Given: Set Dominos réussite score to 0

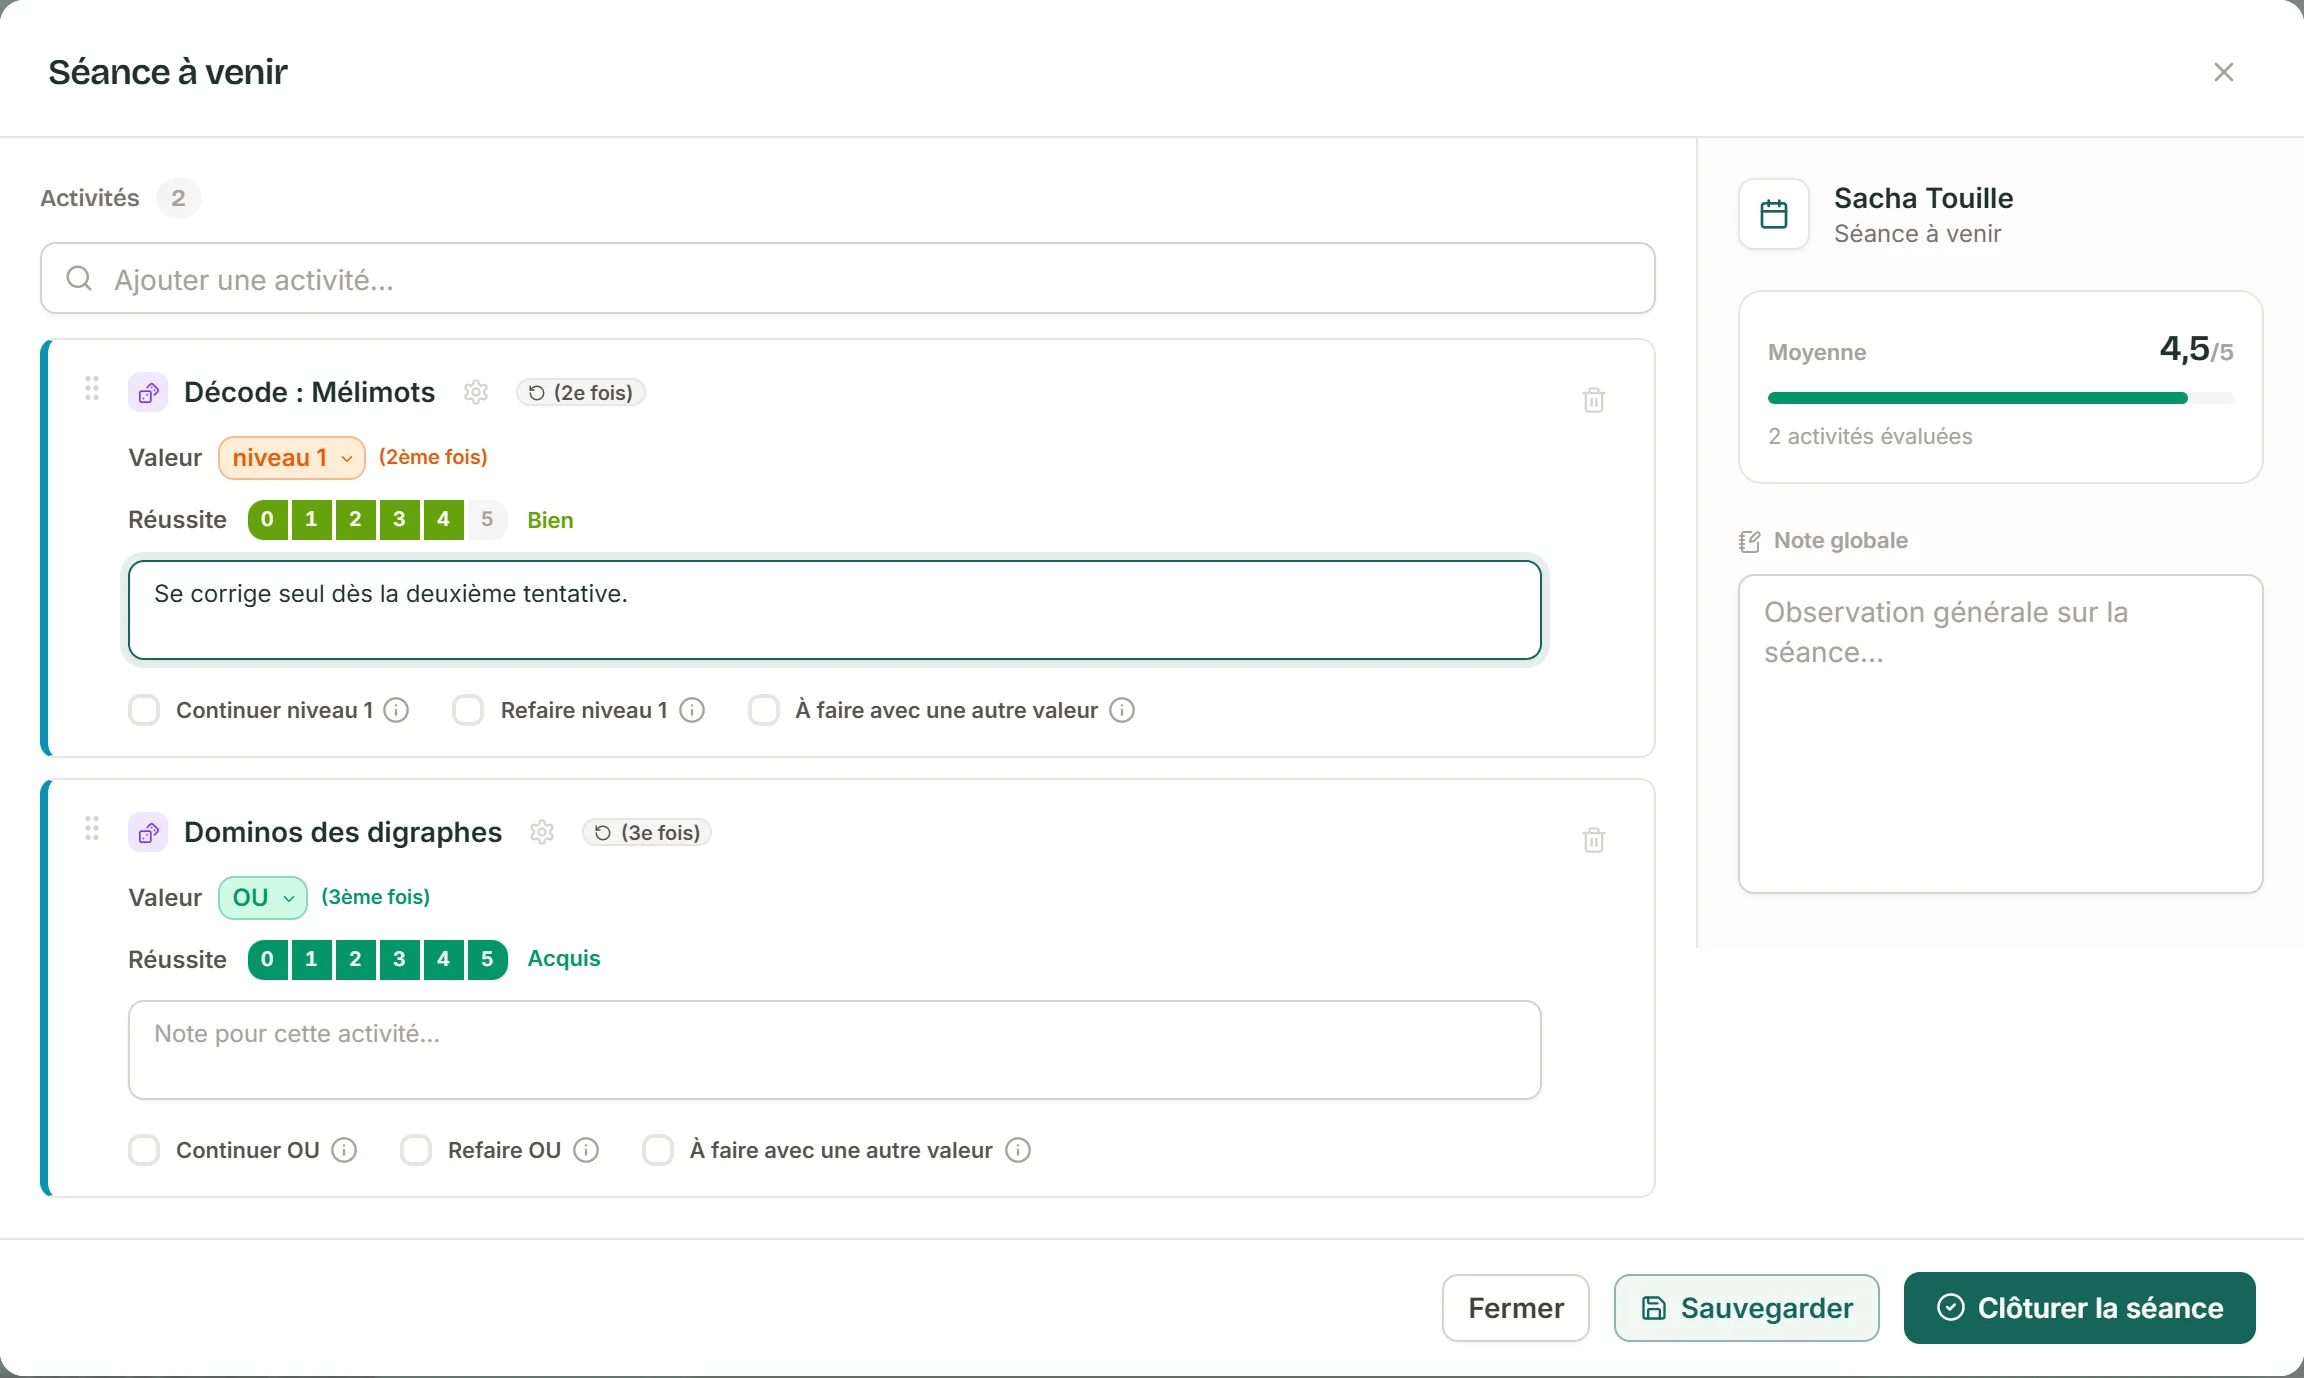Looking at the screenshot, I should (267, 959).
